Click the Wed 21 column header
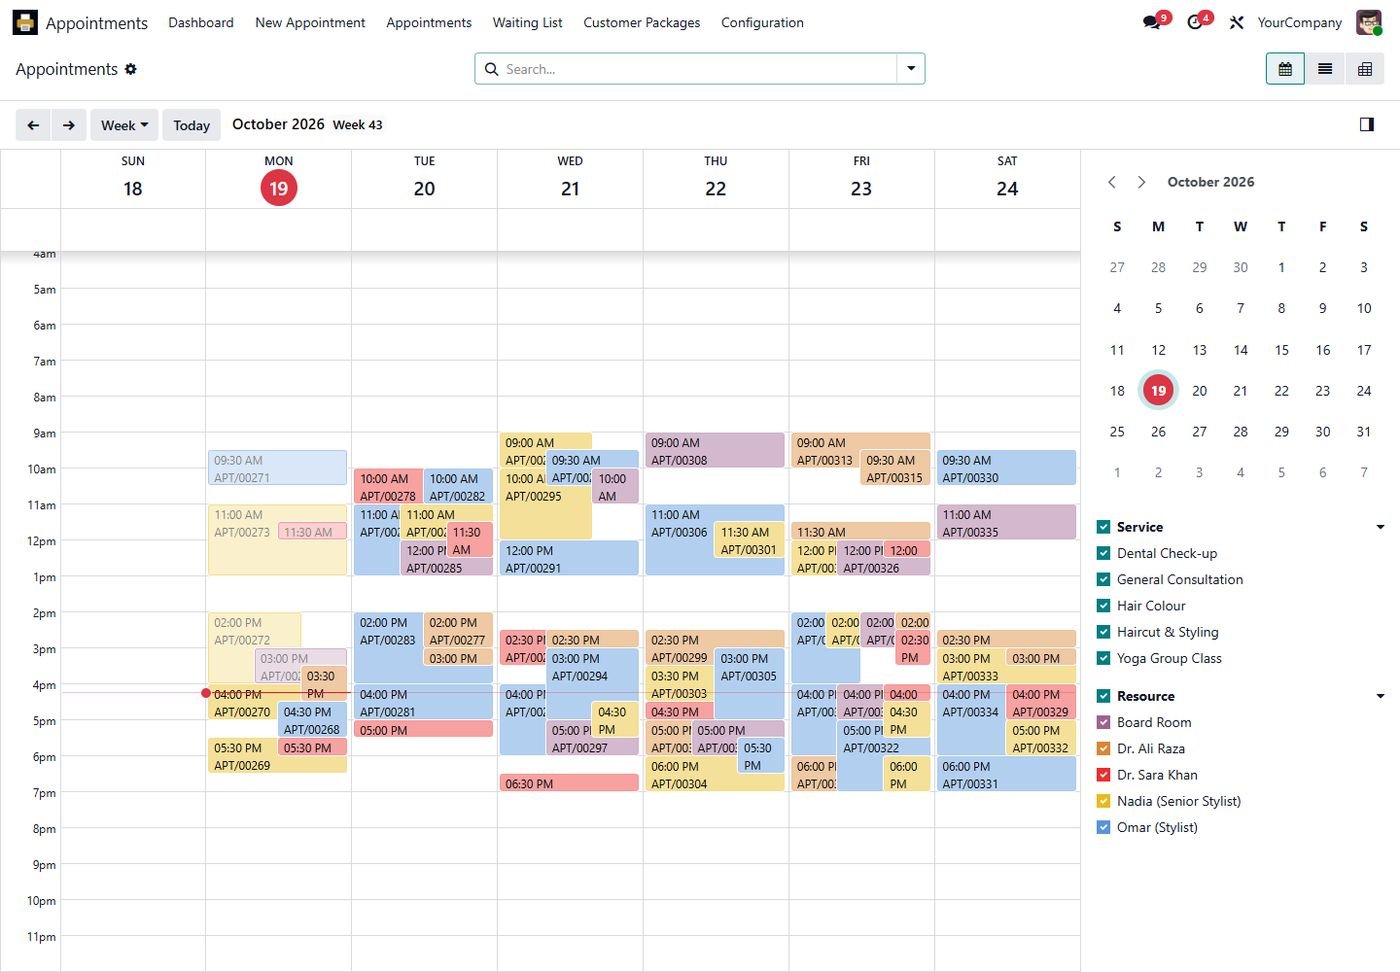 click(570, 179)
